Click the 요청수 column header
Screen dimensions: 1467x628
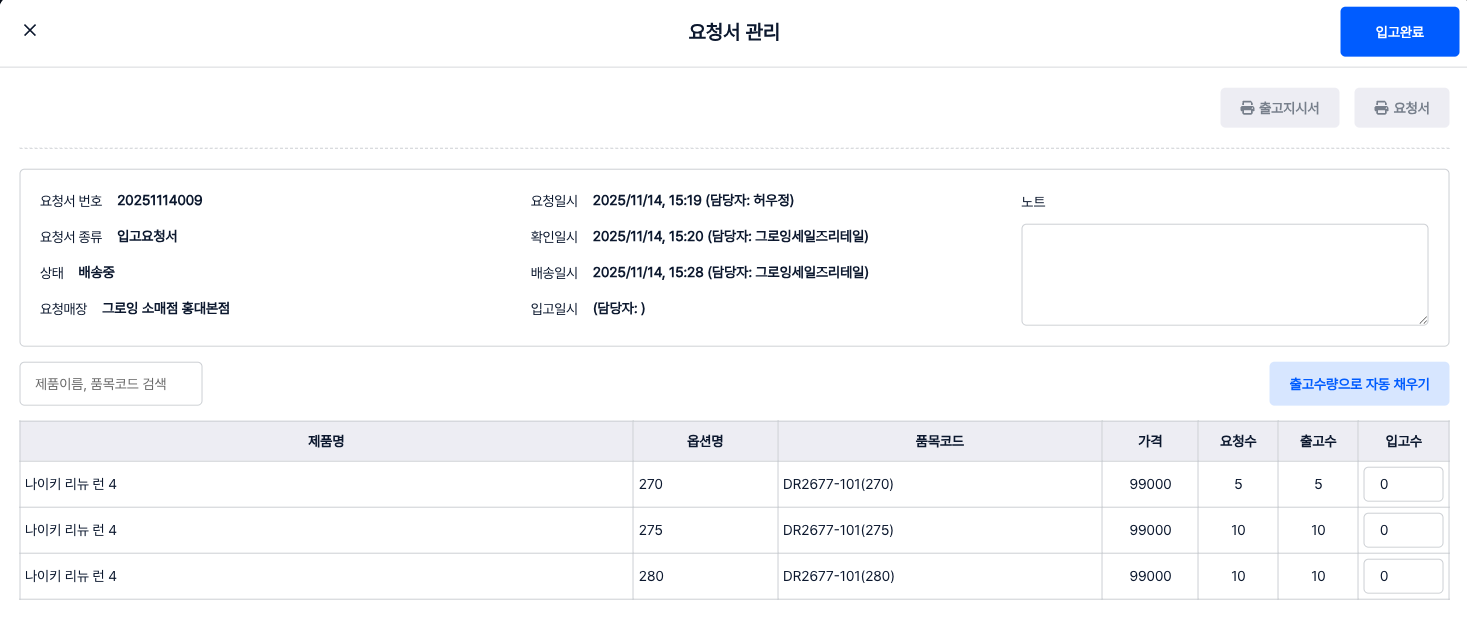[x=1238, y=441]
